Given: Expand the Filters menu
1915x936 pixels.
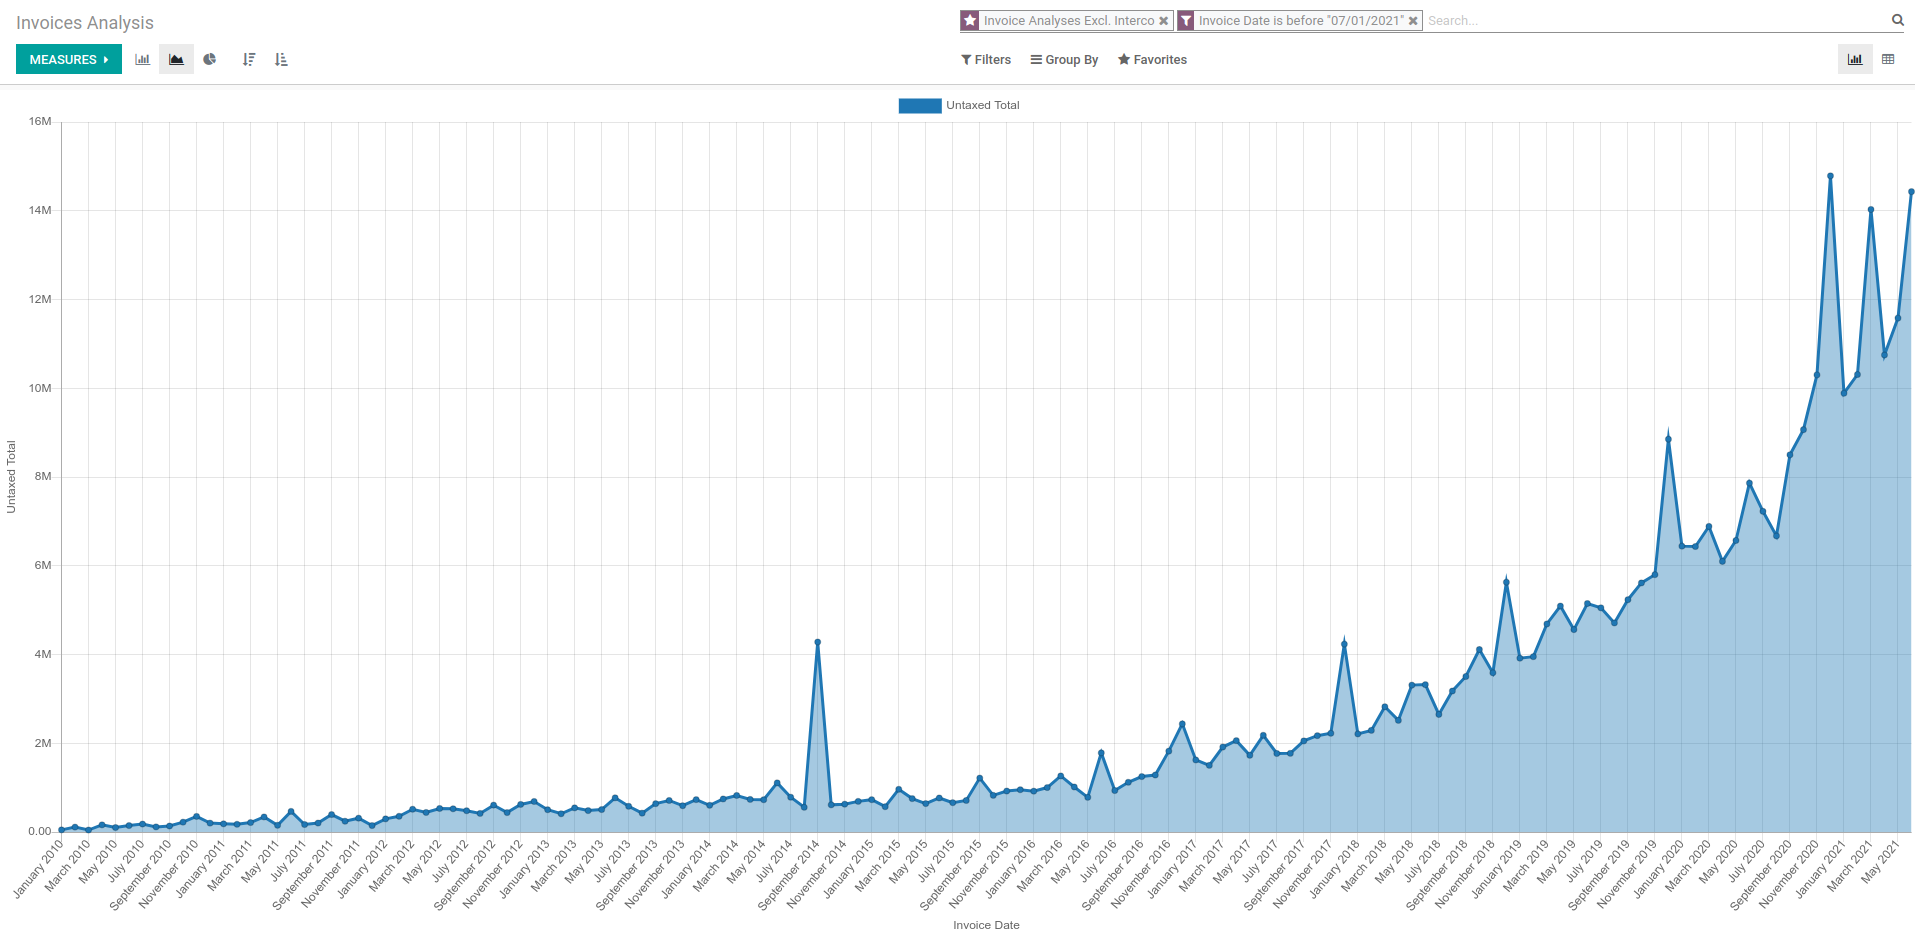Looking at the screenshot, I should point(986,60).
